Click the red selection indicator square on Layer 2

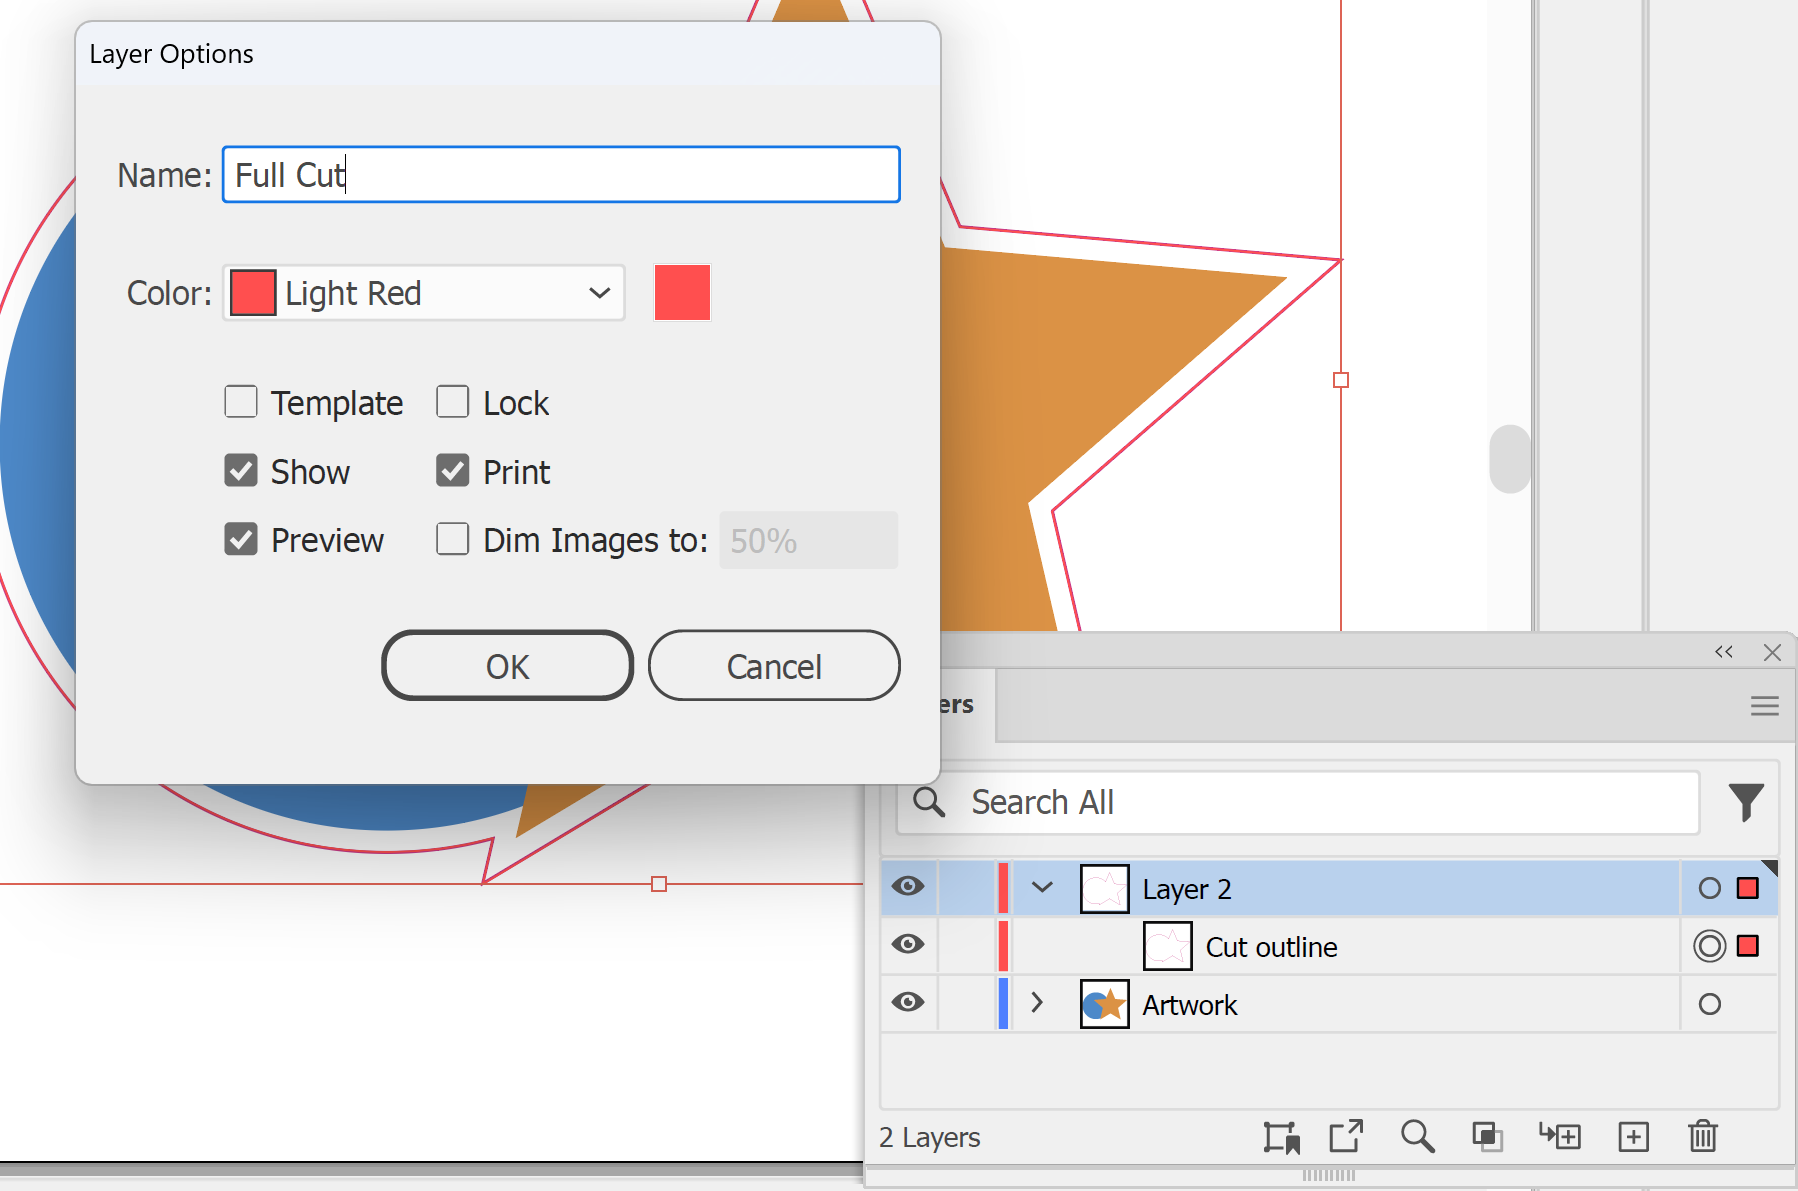coord(1748,888)
